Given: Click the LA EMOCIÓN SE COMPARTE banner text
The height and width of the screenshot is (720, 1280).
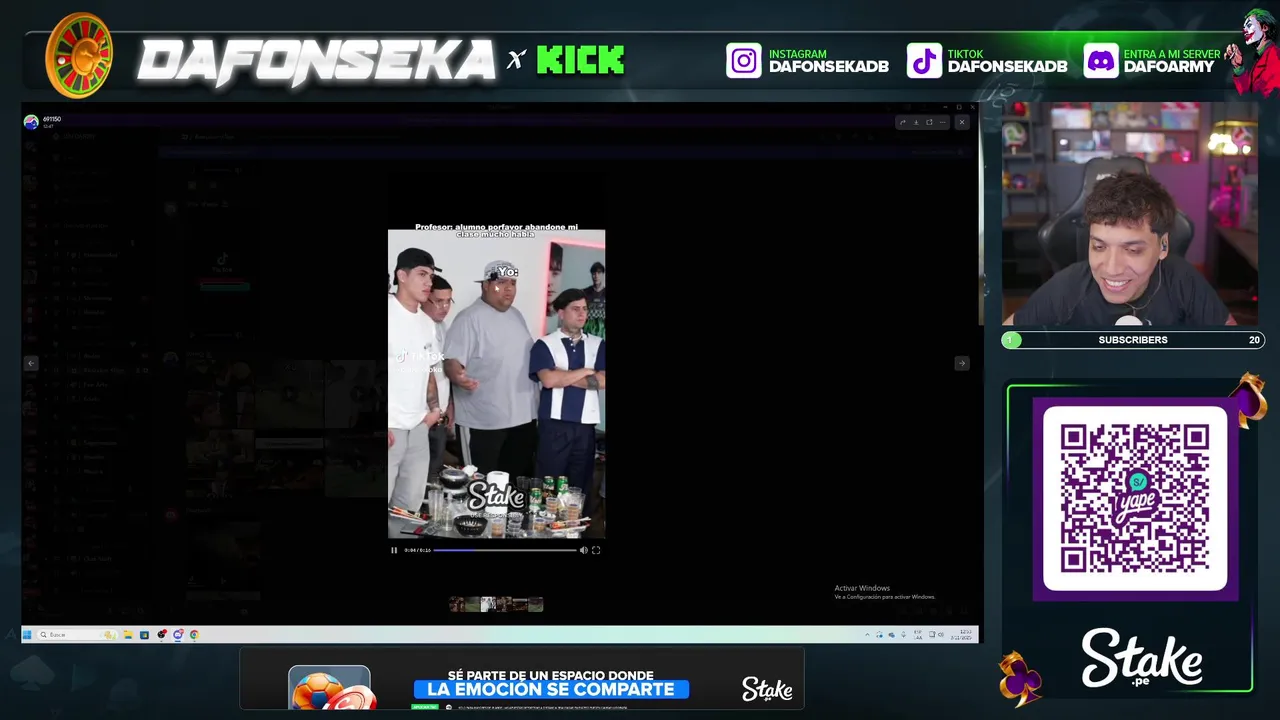Looking at the screenshot, I should pos(551,689).
